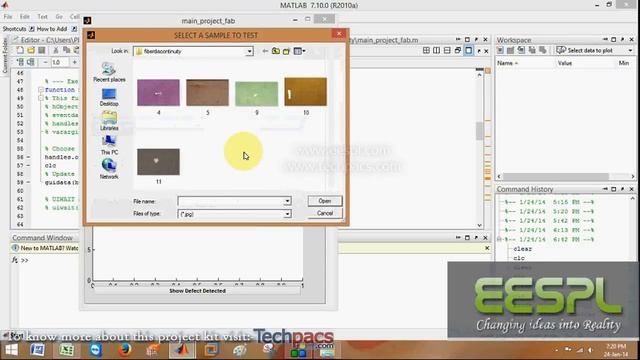Open the MATLAB Text menu

coord(42,17)
